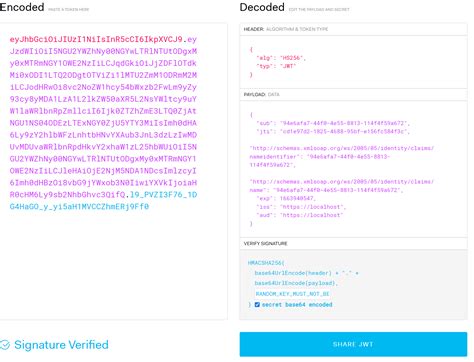Click the VERIFY SIGNATURE section label
Image resolution: width=474 pixels, height=362 pixels.
265,243
